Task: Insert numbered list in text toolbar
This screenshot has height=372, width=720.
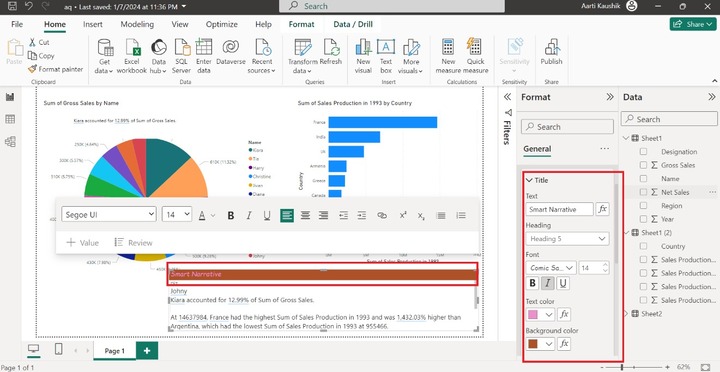Action: click(x=461, y=215)
